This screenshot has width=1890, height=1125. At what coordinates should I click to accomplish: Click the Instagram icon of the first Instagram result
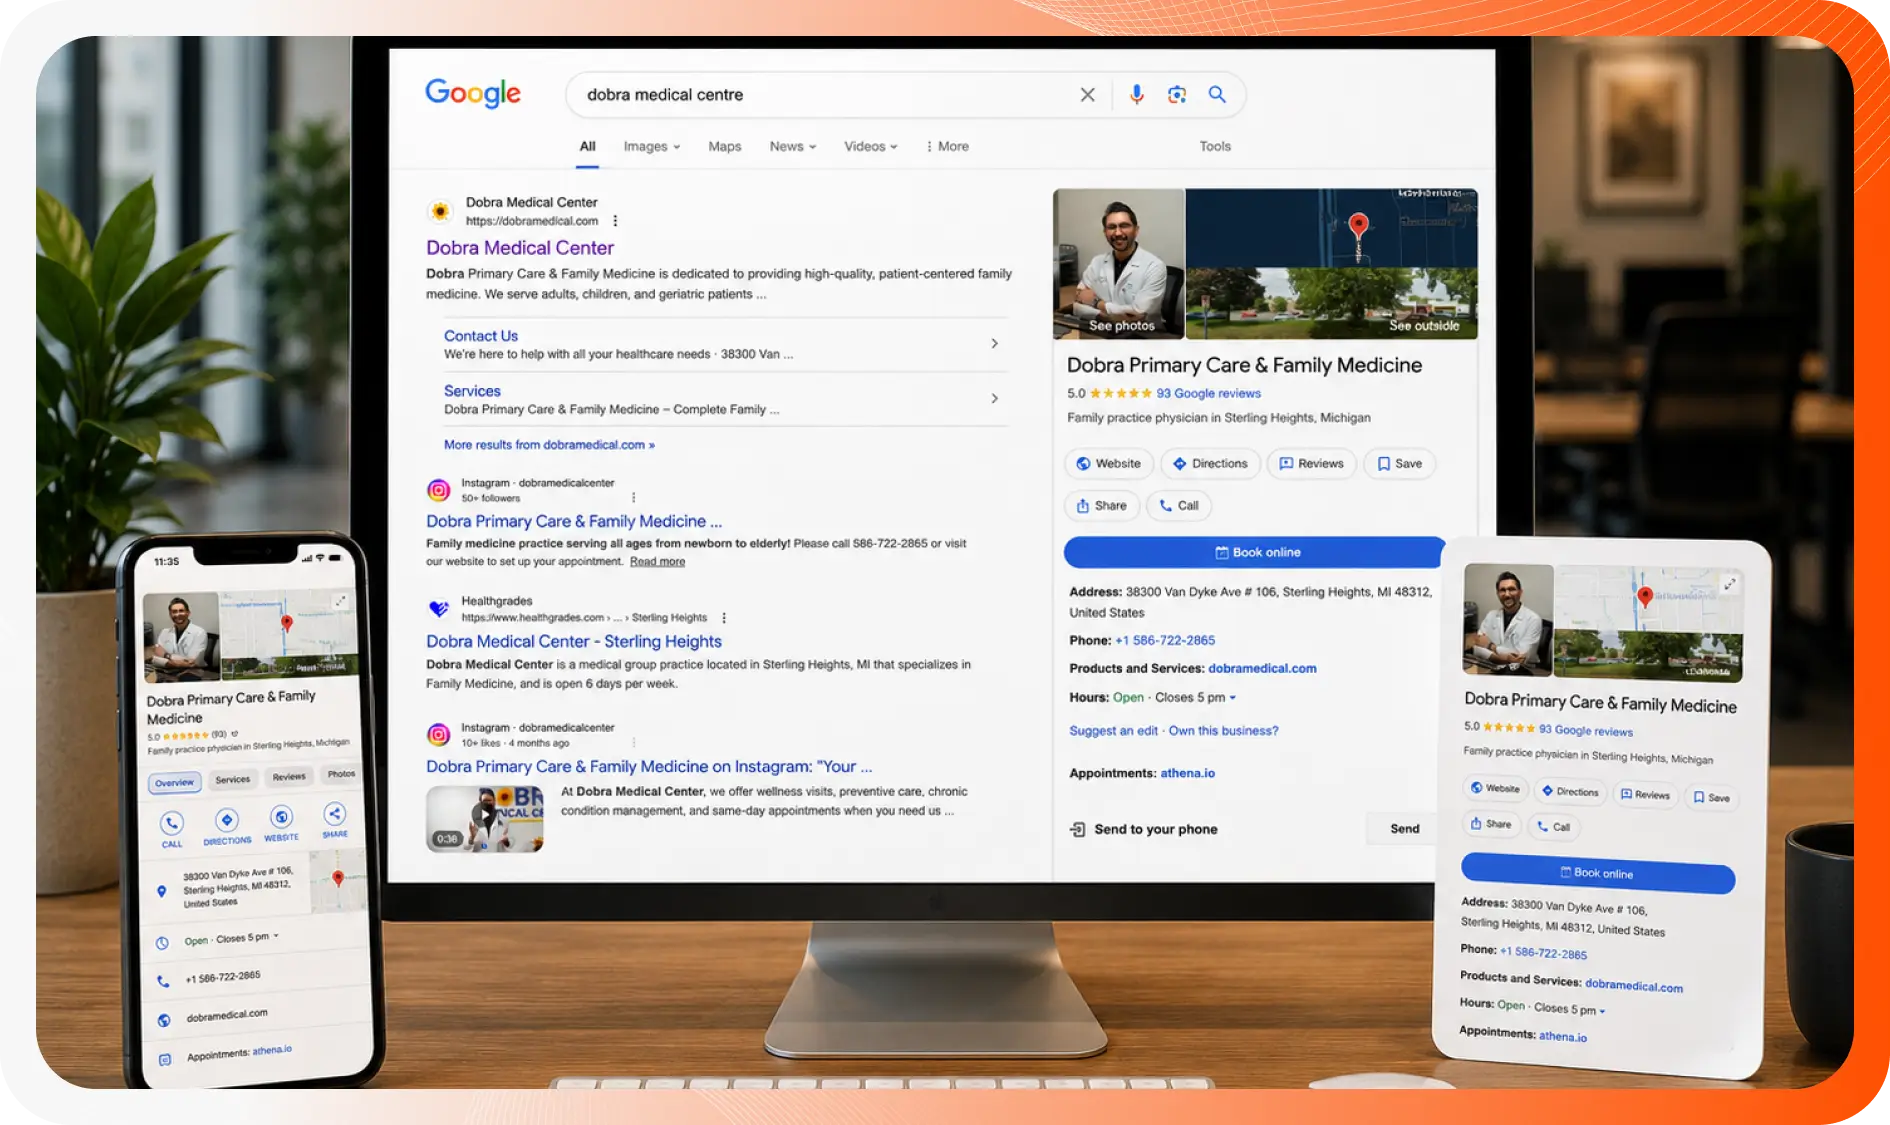pos(438,490)
